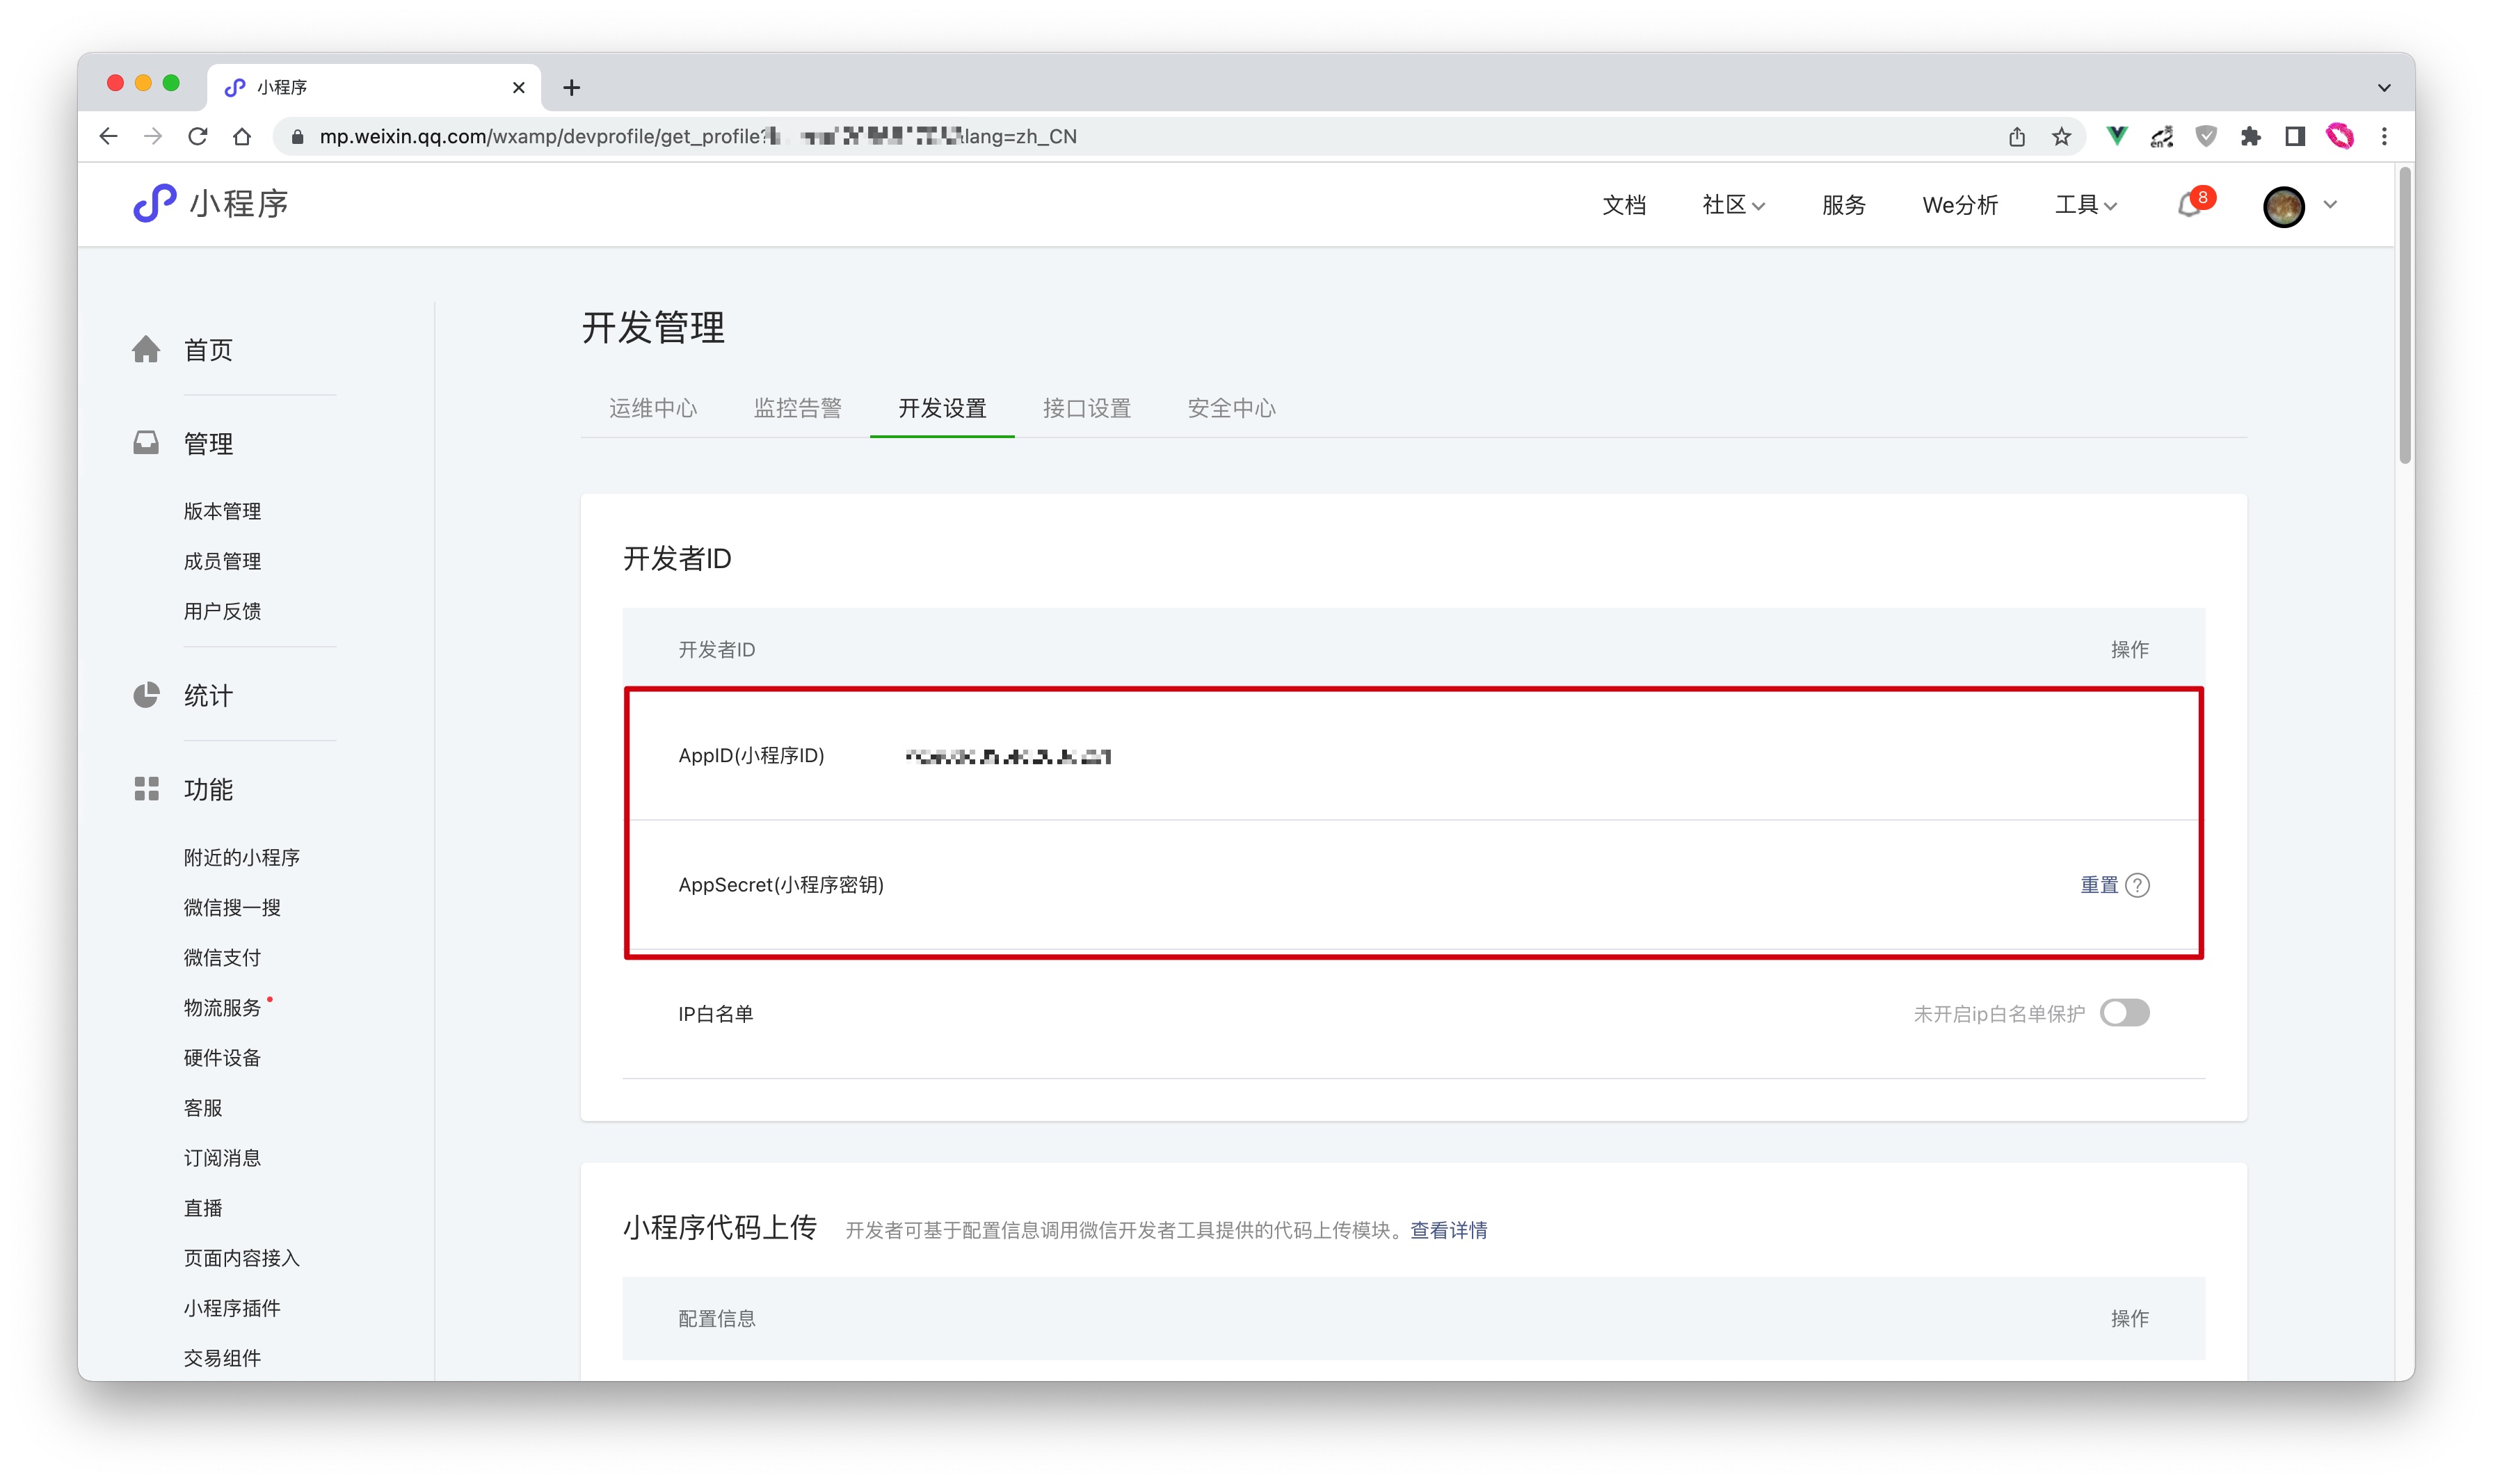Click the 首页 home icon in sidebar
Viewport: 2493px width, 1484px height.
[x=146, y=349]
